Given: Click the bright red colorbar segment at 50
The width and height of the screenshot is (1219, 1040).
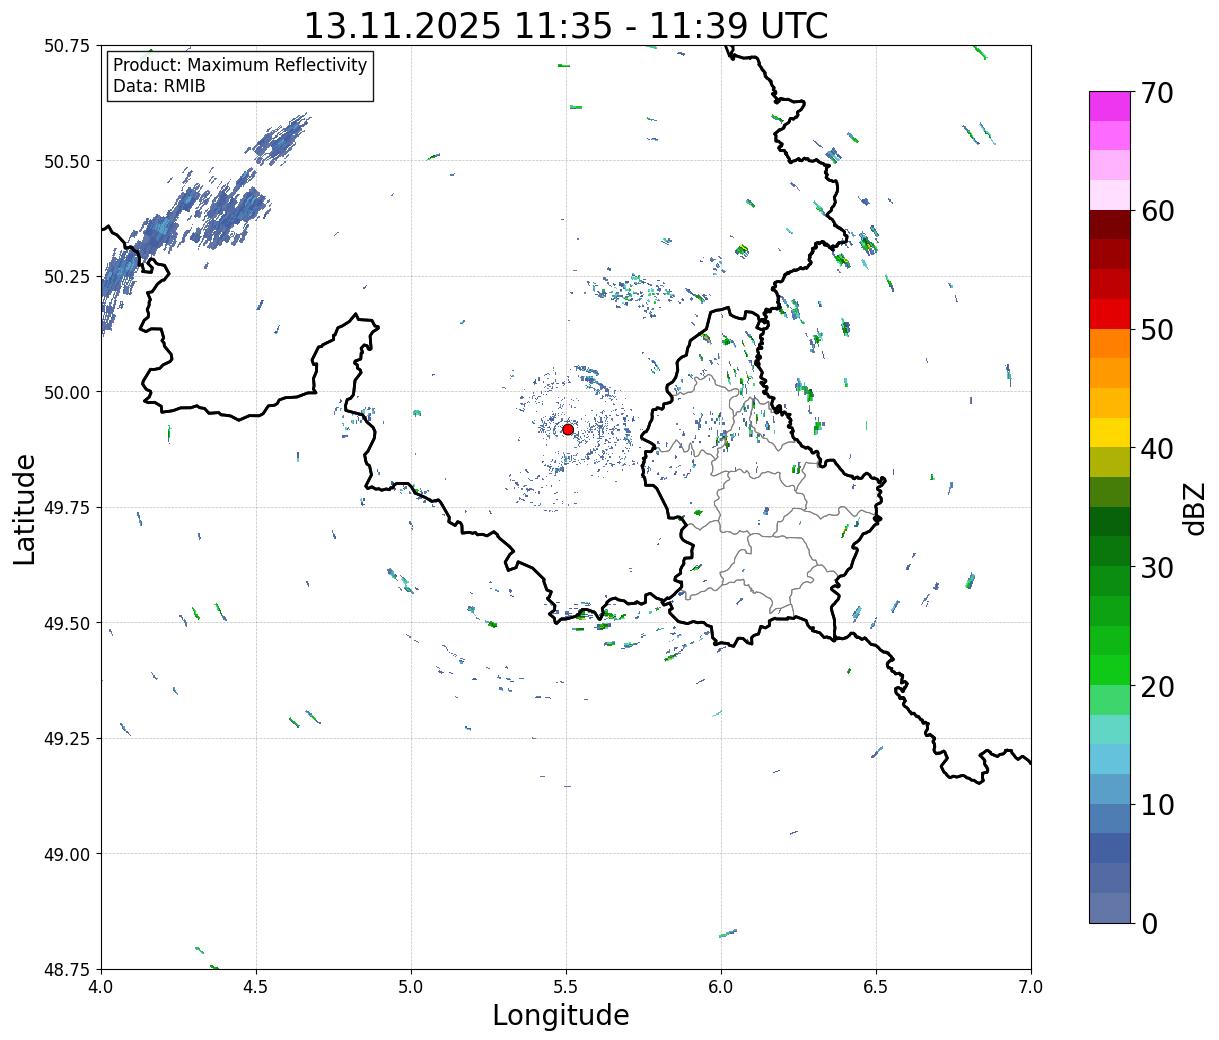Looking at the screenshot, I should tap(1110, 314).
